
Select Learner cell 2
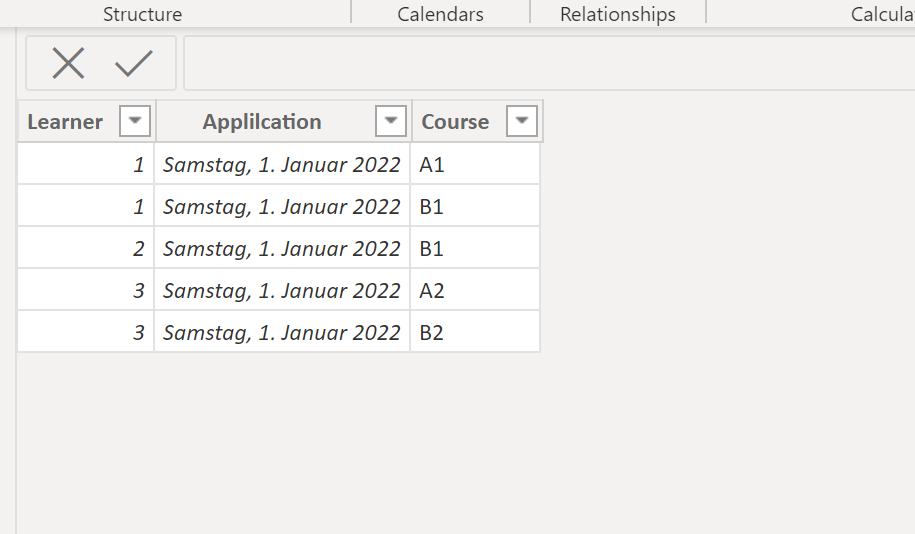86,248
